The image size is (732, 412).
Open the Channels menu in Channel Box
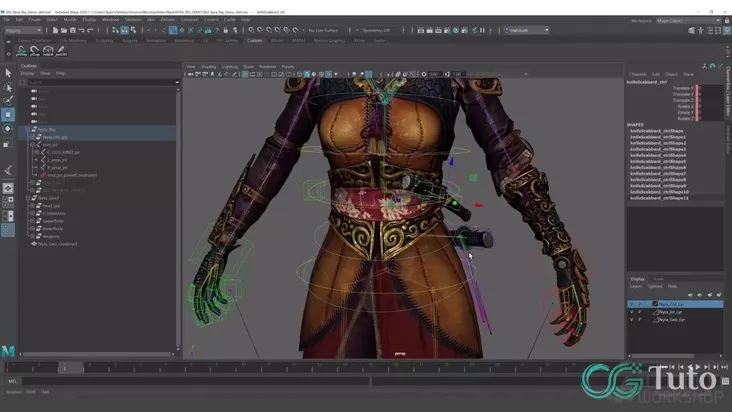pos(638,74)
